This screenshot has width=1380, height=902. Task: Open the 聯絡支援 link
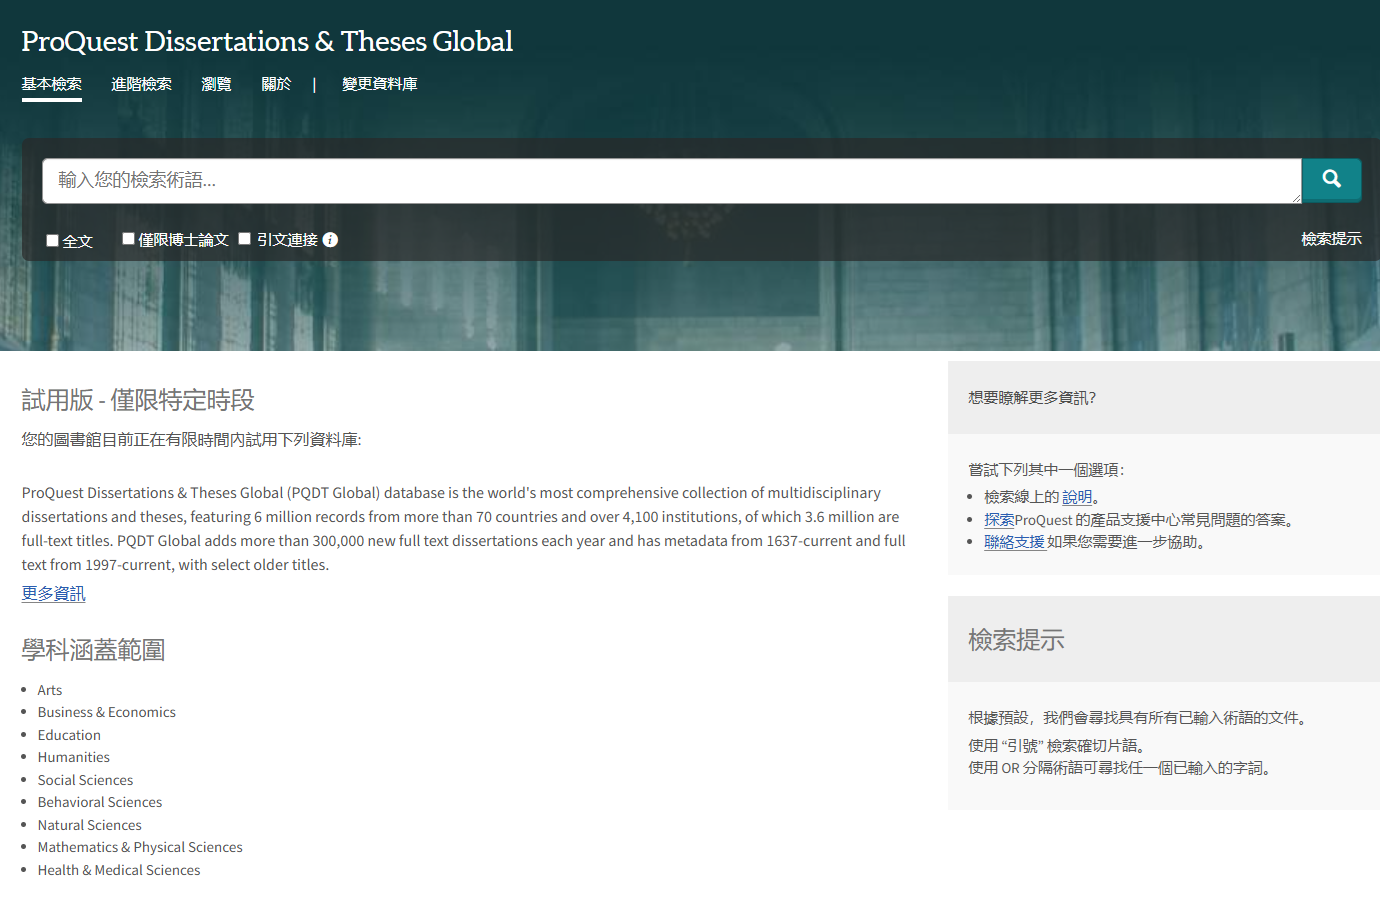click(1014, 542)
